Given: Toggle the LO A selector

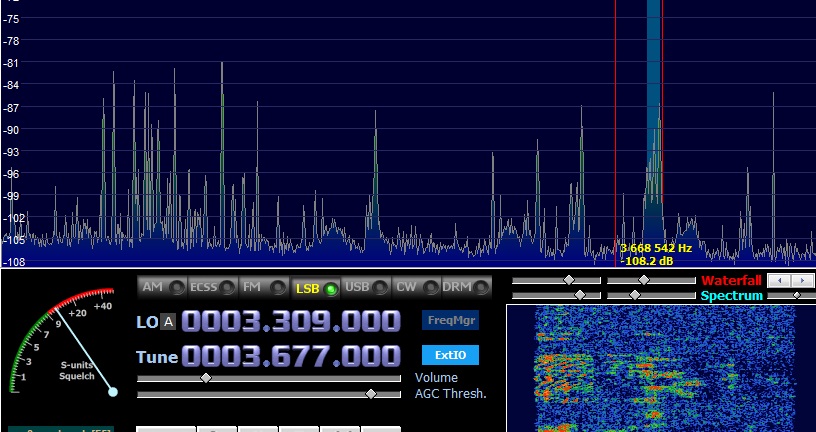Looking at the screenshot, I should point(168,321).
